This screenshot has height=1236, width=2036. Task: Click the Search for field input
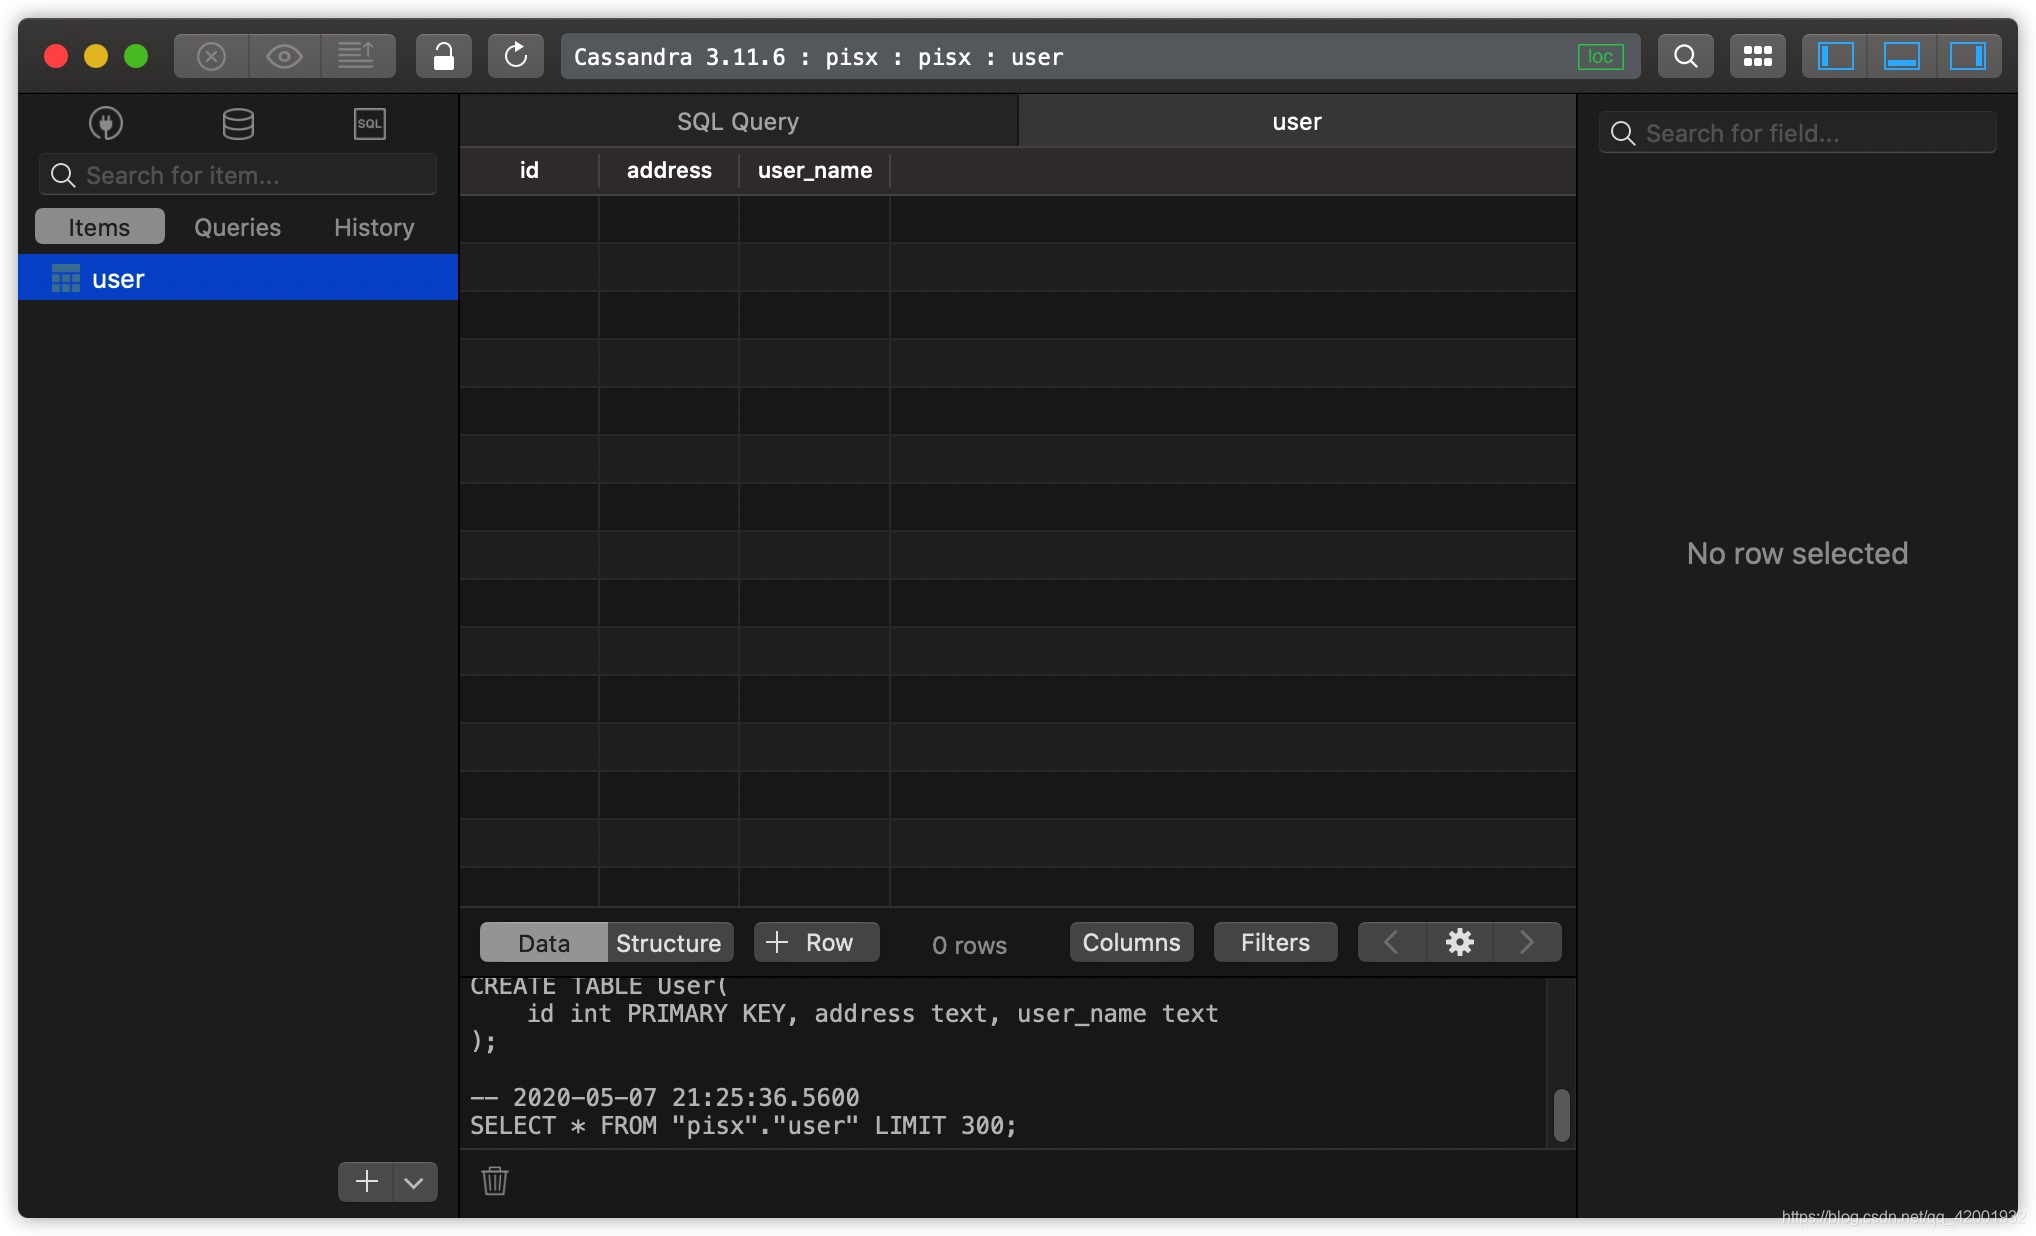pos(1798,133)
